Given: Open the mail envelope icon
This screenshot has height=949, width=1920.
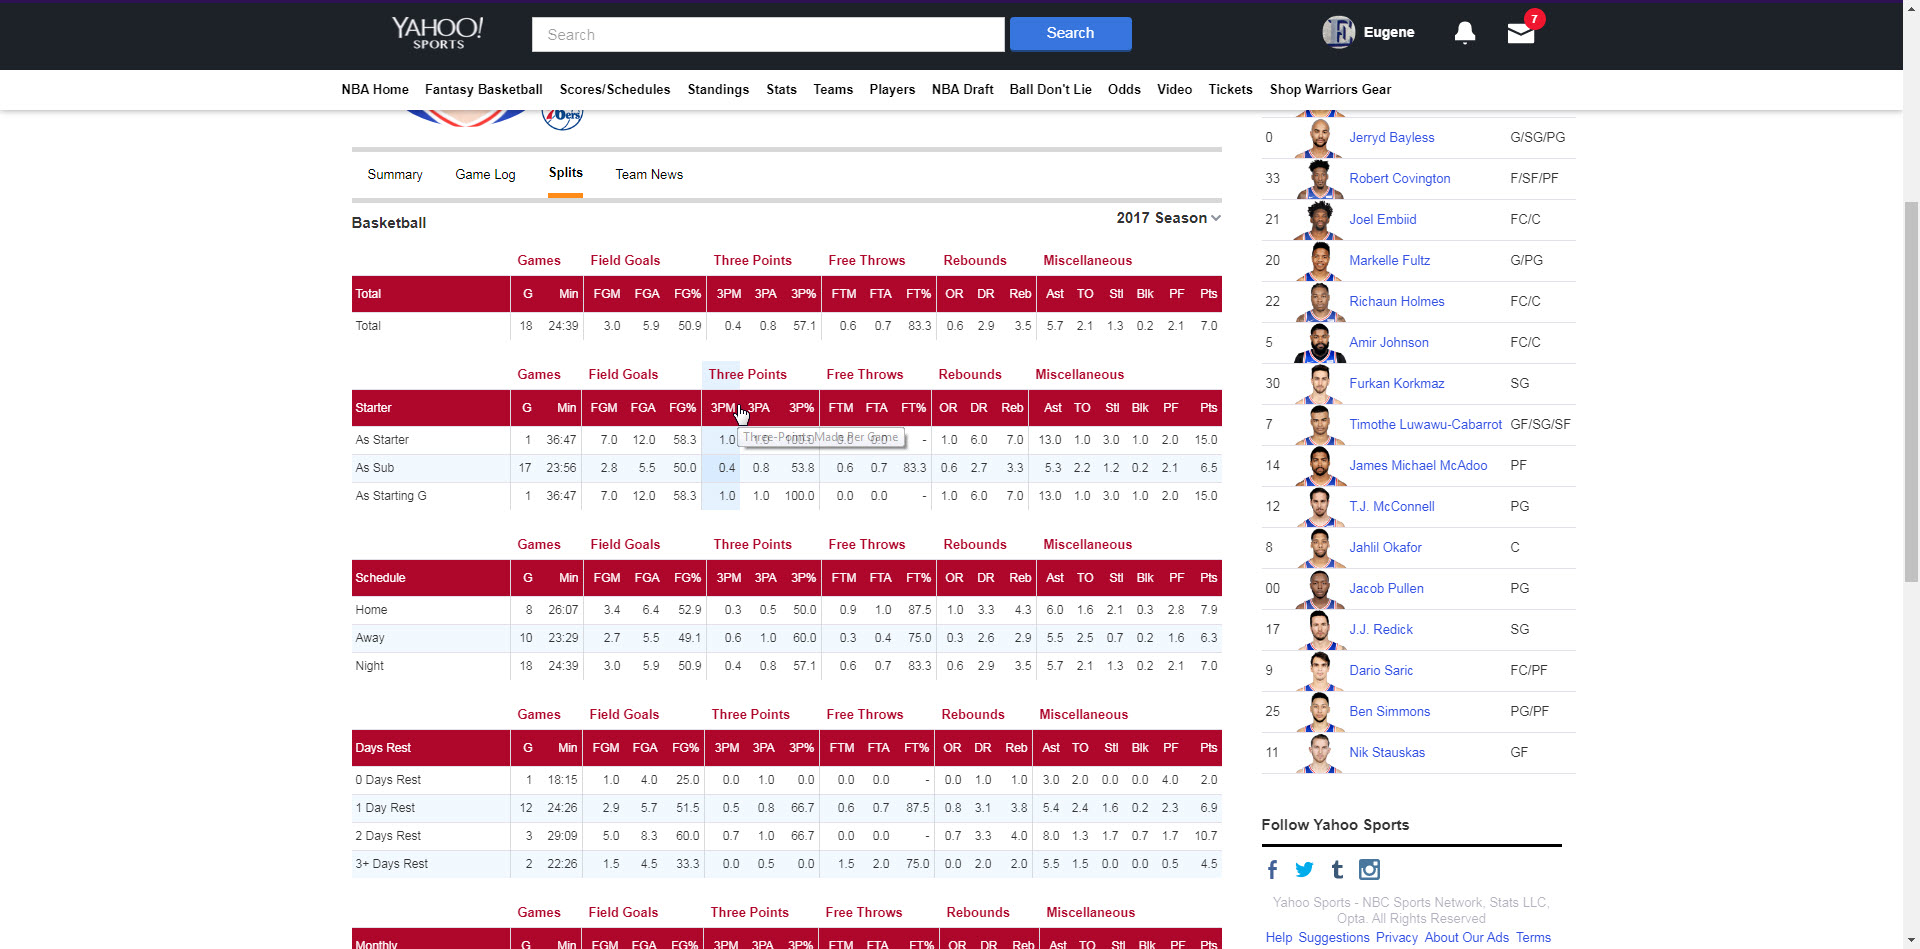Looking at the screenshot, I should tap(1520, 33).
